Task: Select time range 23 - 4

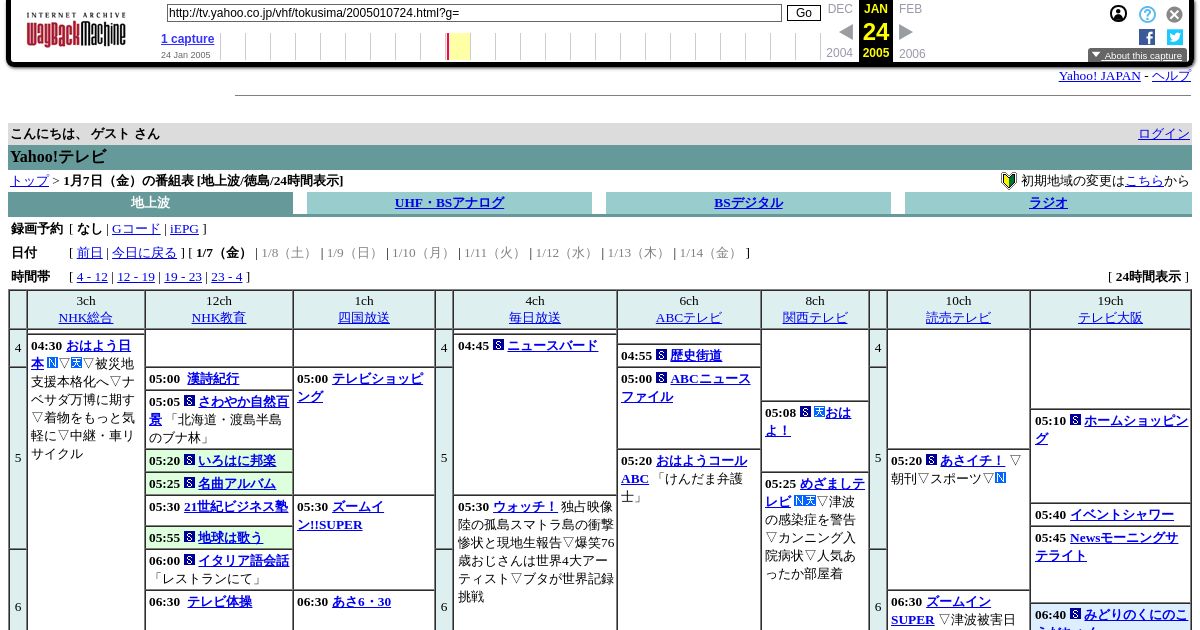Action: point(227,277)
